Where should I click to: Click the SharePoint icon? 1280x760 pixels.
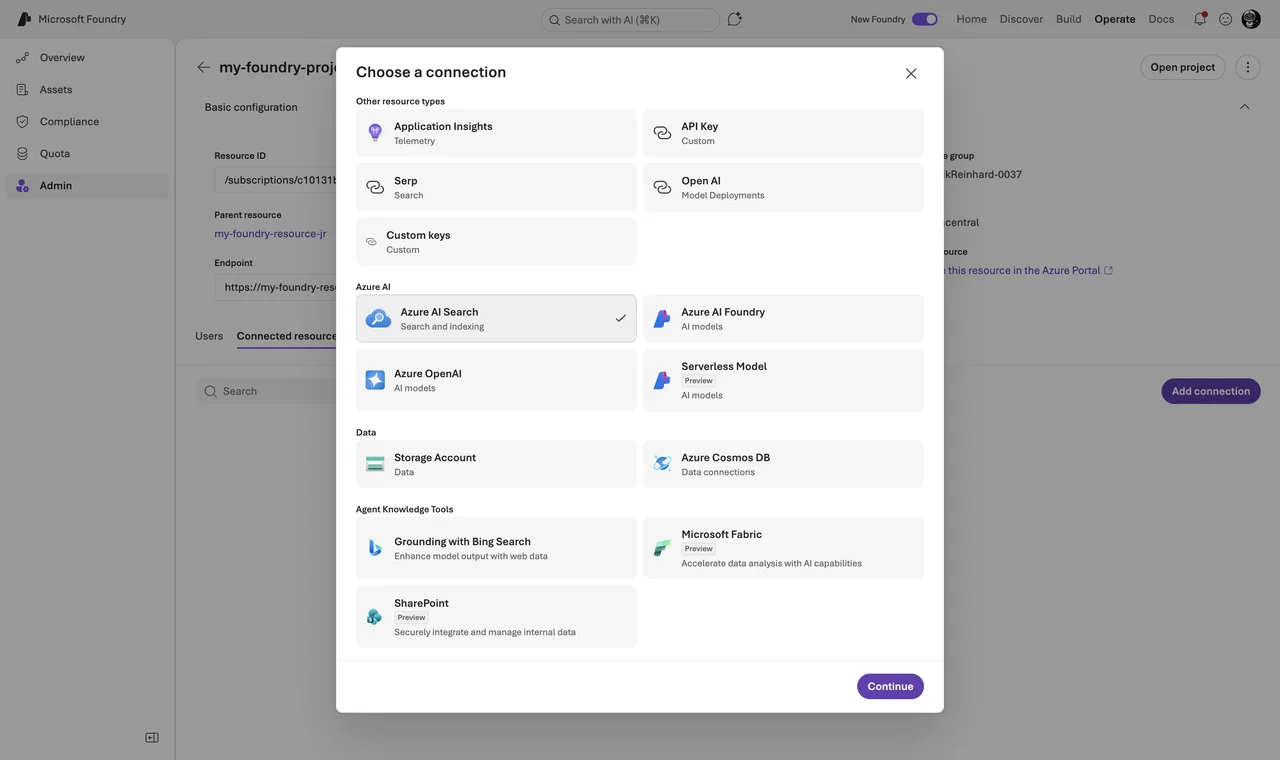(374, 617)
